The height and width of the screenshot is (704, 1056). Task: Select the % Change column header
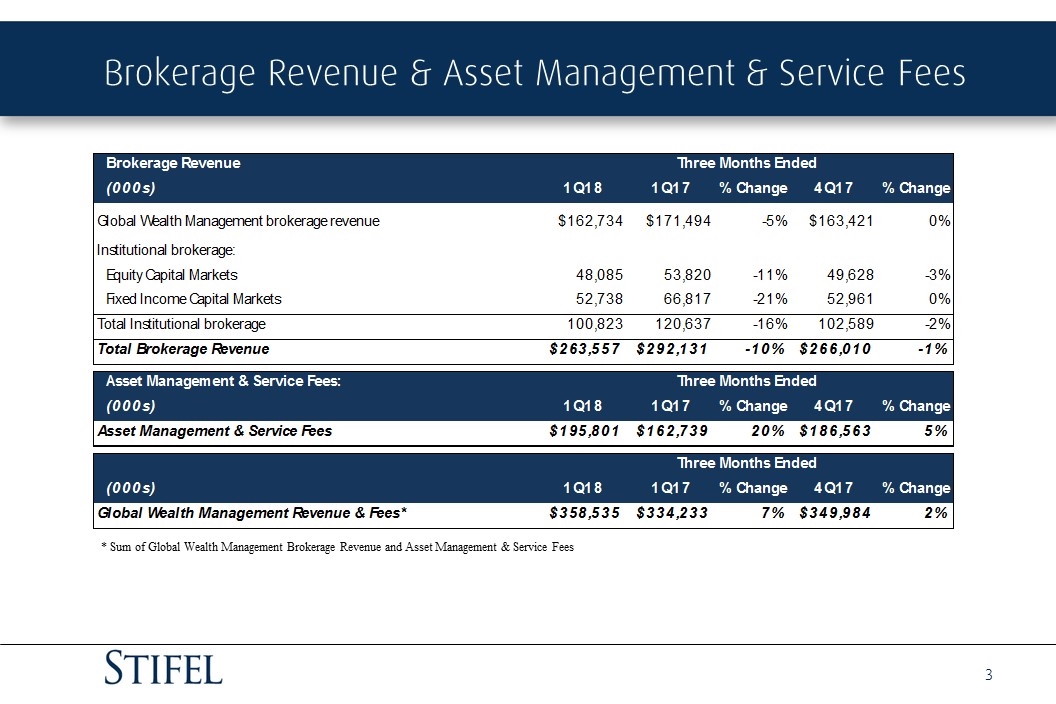coord(752,187)
